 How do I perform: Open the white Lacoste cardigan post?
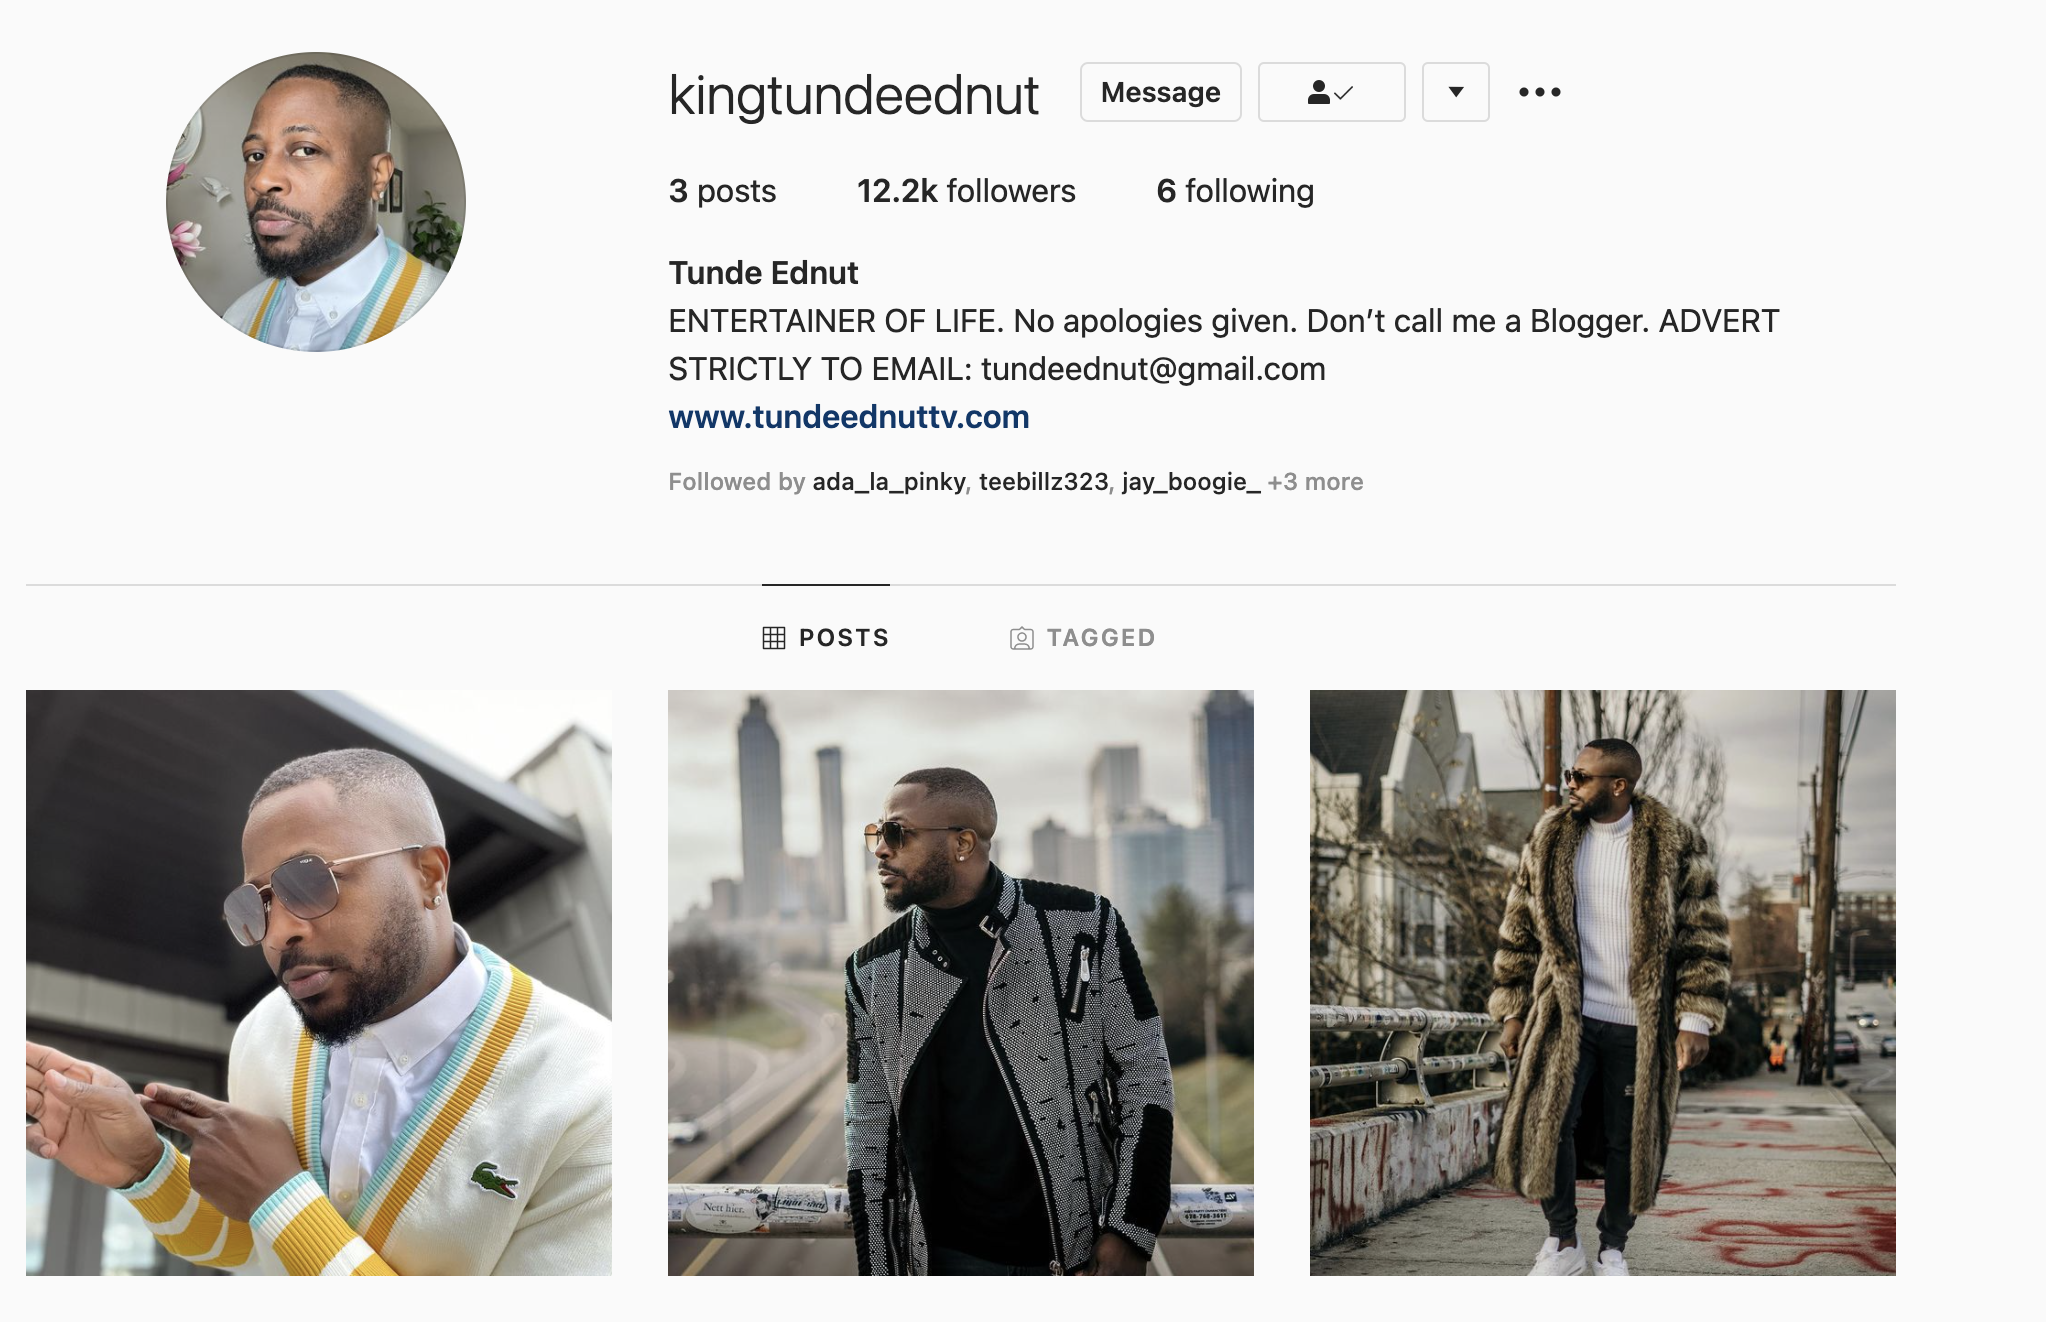(319, 982)
